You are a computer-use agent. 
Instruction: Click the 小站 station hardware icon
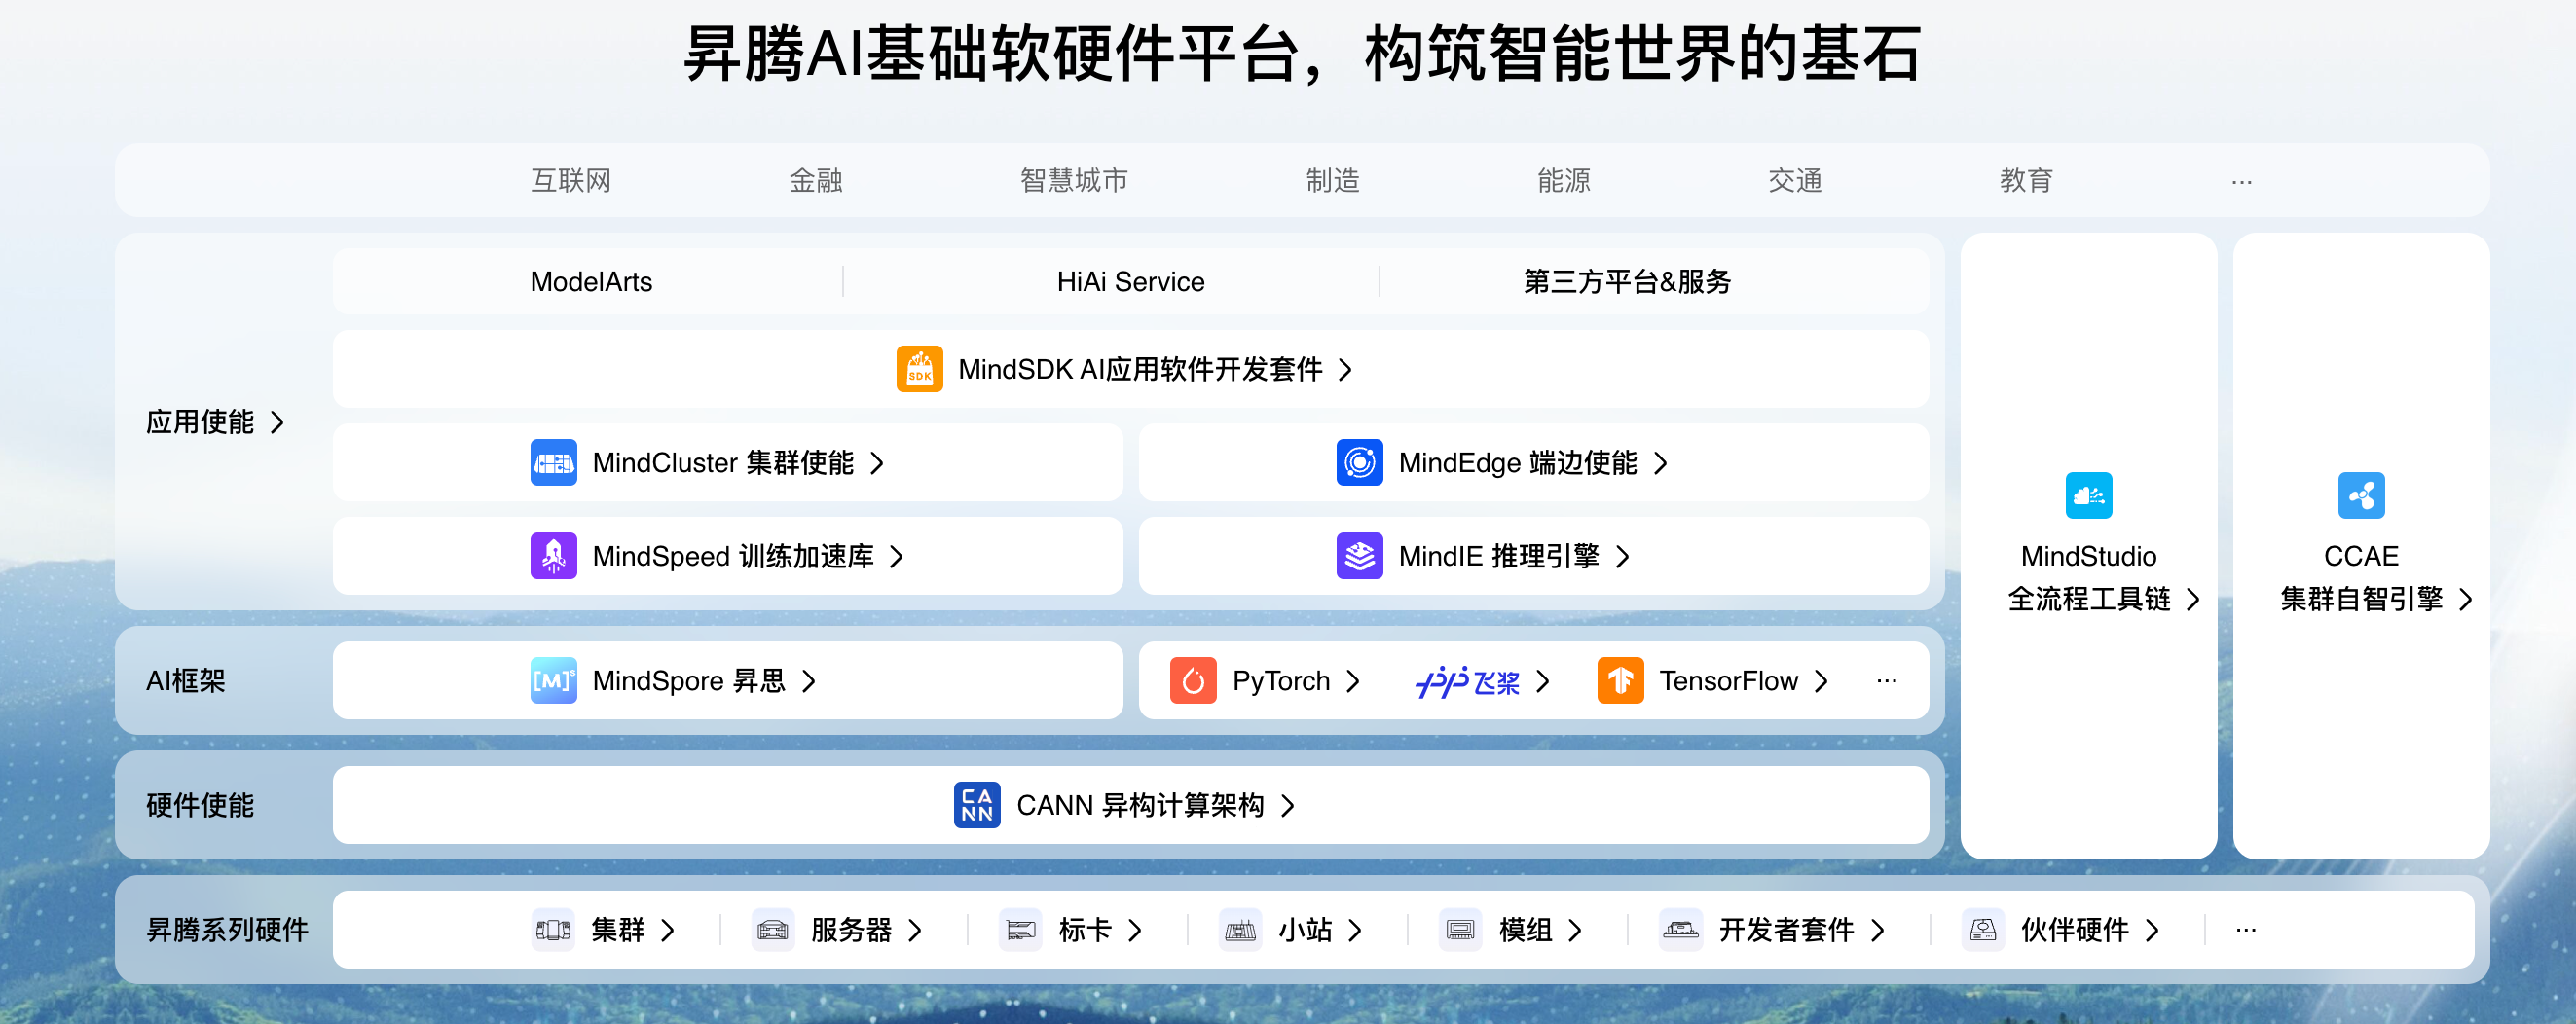point(1240,930)
